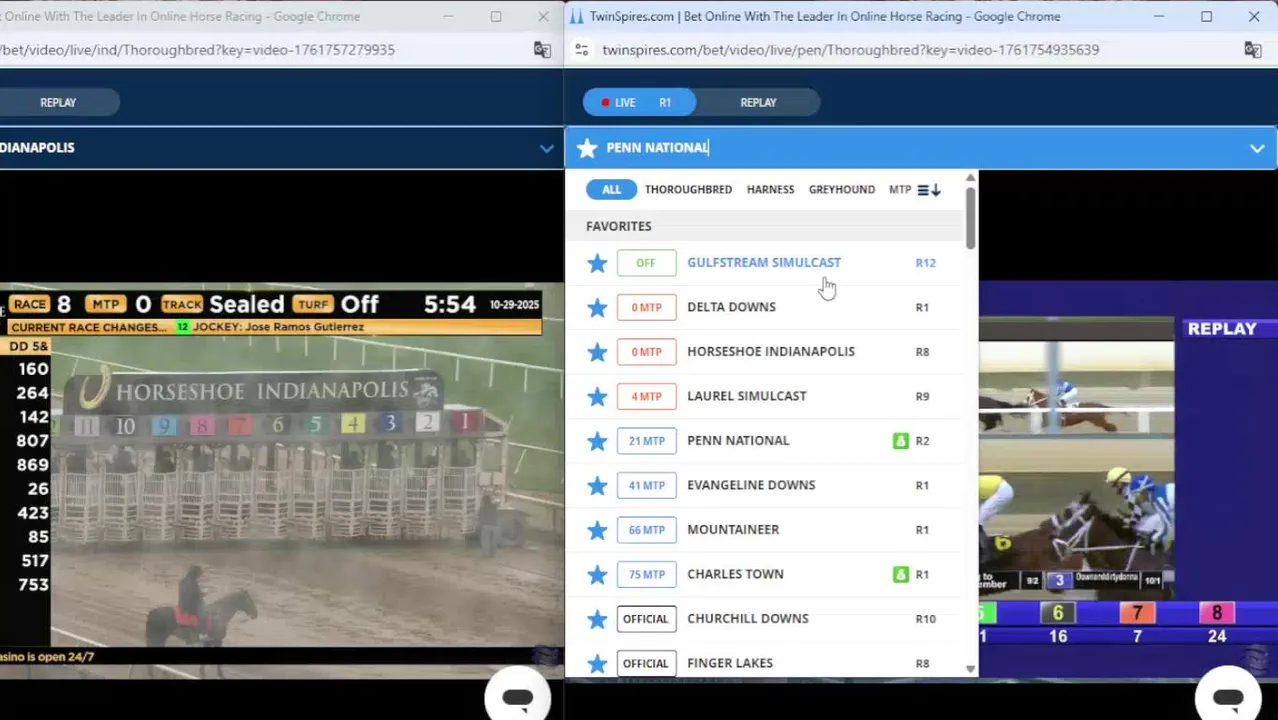The height and width of the screenshot is (720, 1278).
Task: Choose Laurel Simulcast from the track list
Action: click(x=746, y=396)
